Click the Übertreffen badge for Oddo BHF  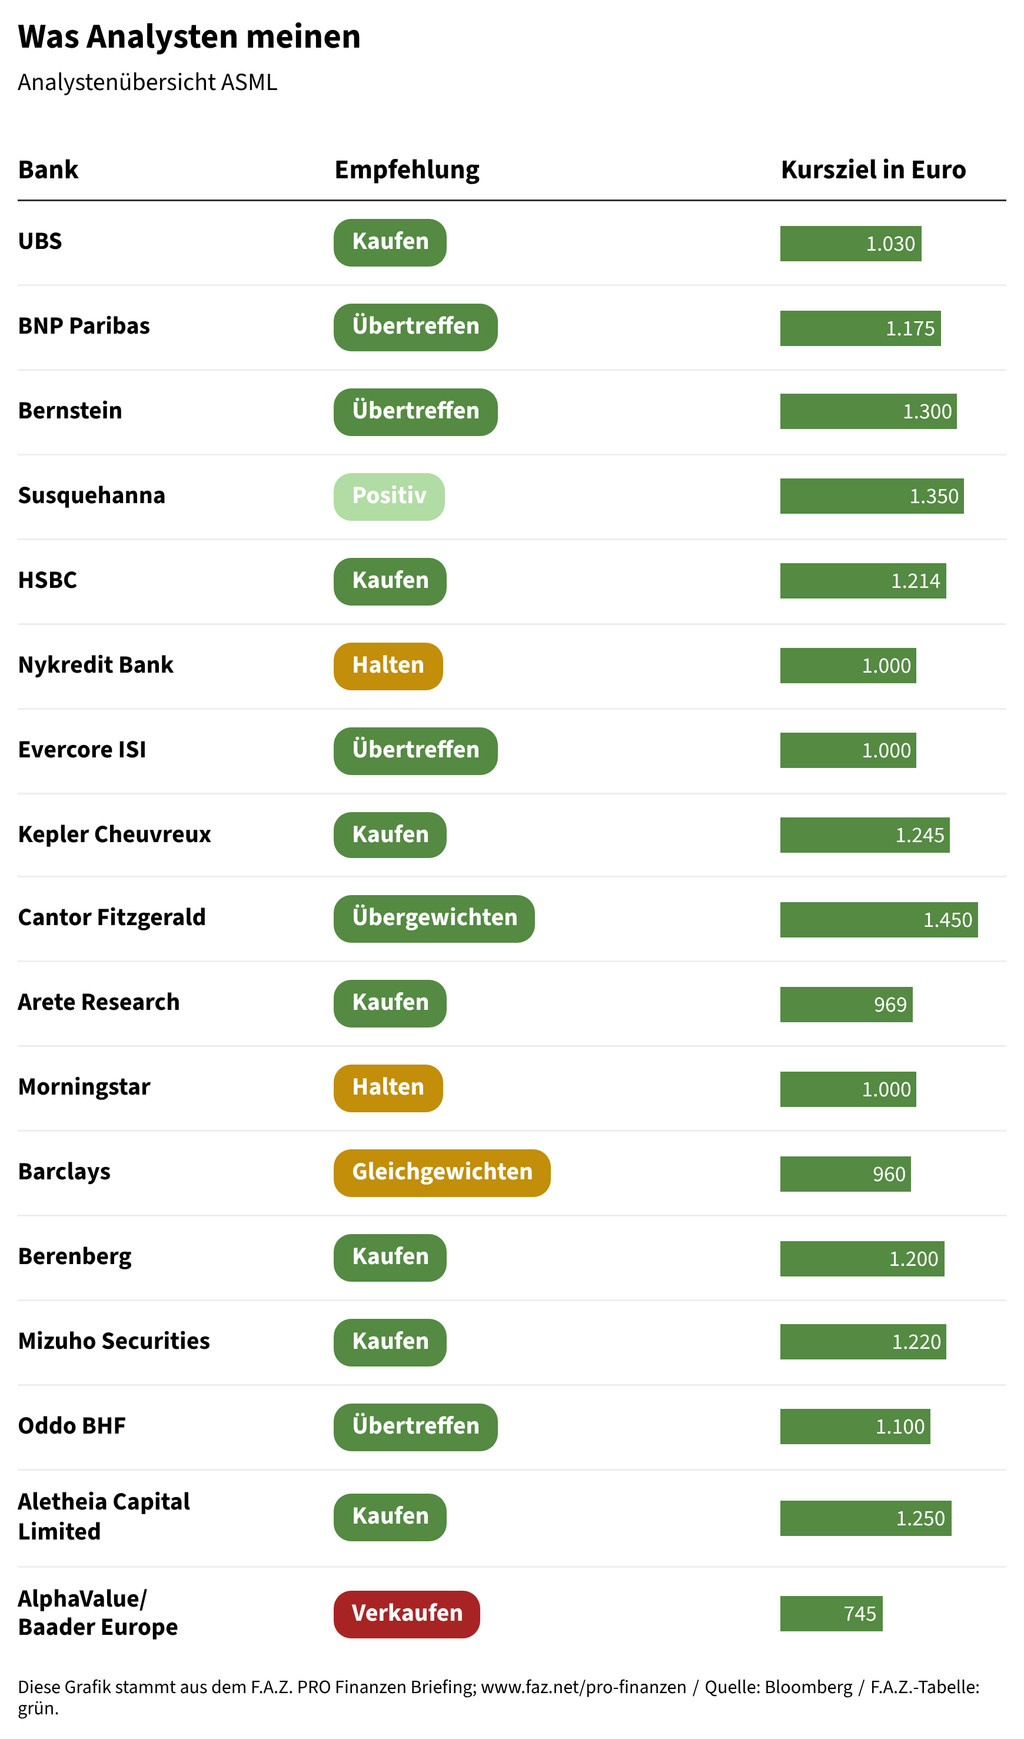coord(415,1427)
